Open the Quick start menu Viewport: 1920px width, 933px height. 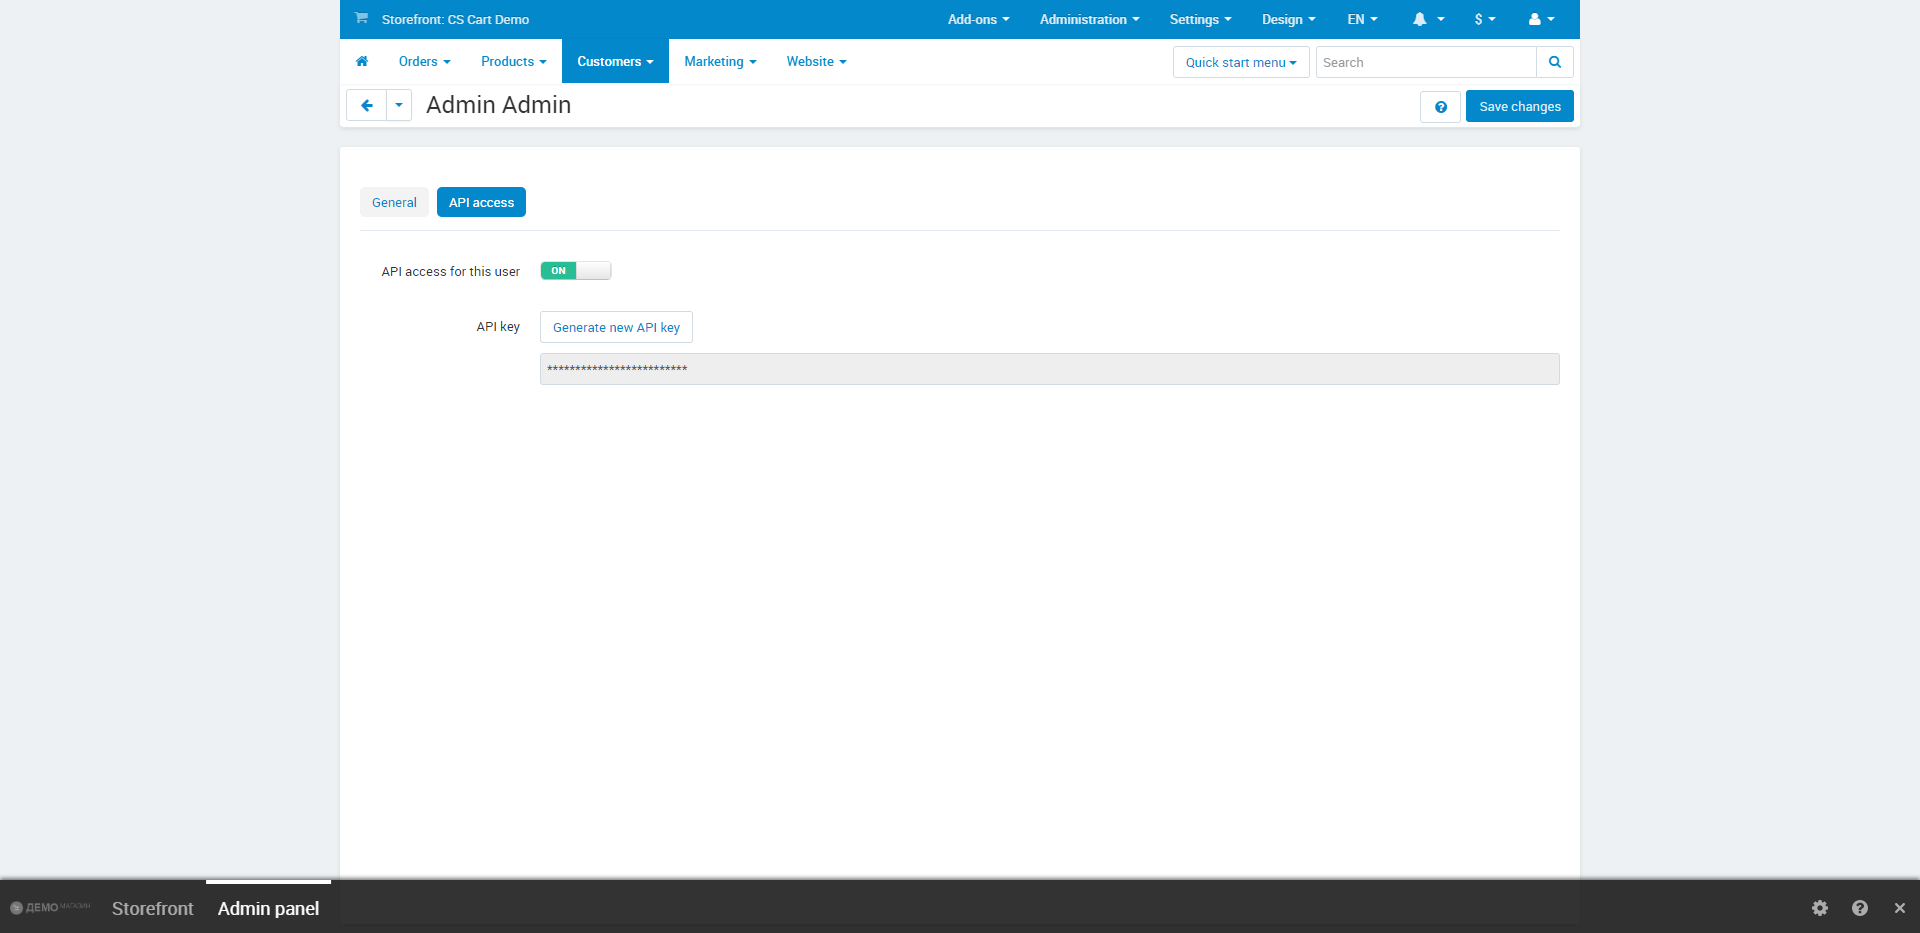pos(1241,62)
